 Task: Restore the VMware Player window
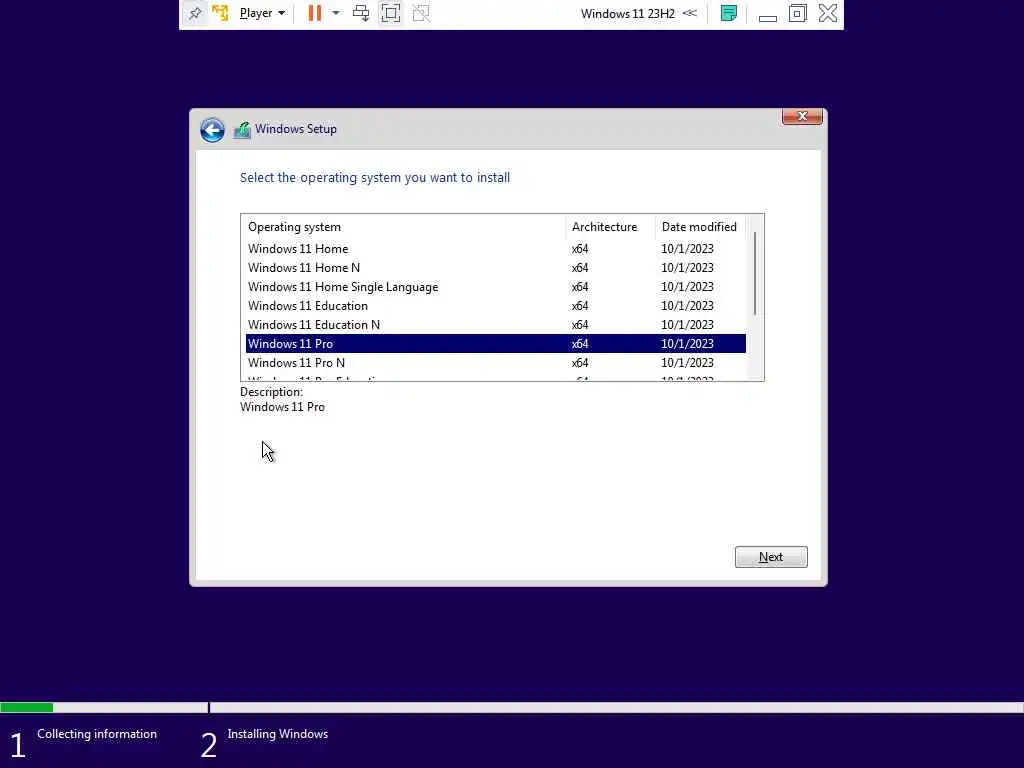[x=797, y=13]
